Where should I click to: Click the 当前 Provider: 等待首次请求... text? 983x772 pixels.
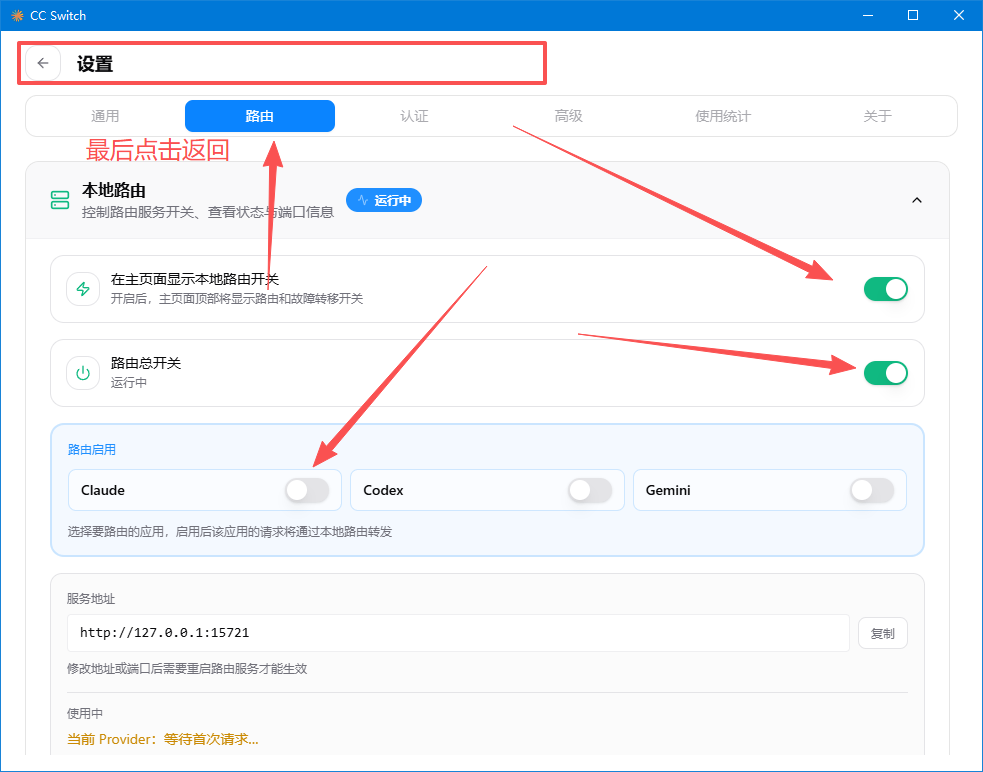click(x=163, y=739)
